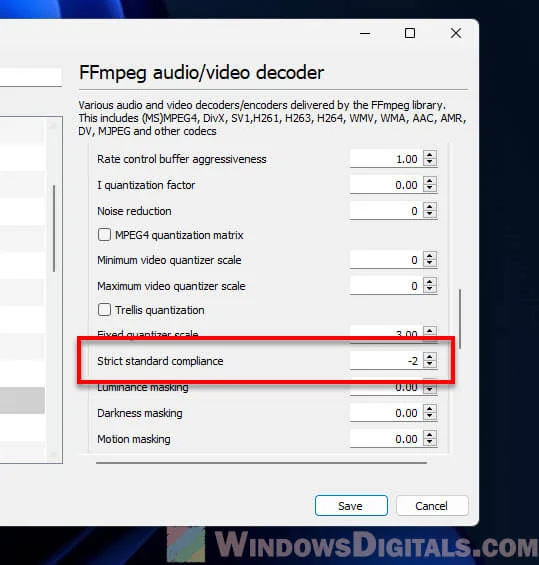
Task: Enable Trellis quantization checkbox
Action: (x=104, y=310)
